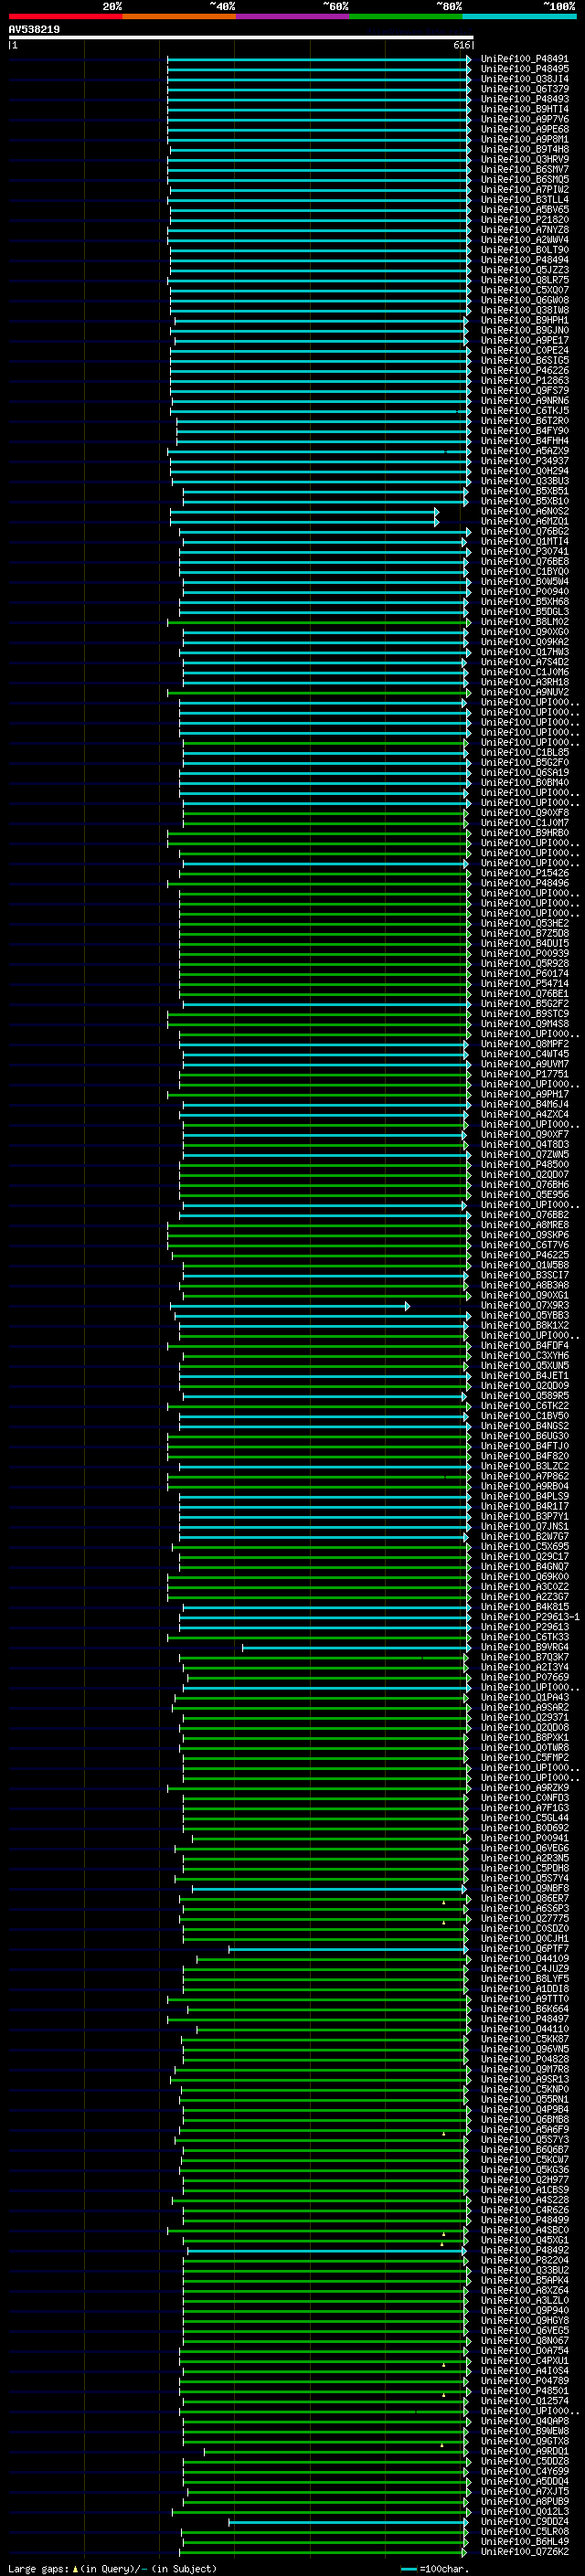
Task: Select the UniRef100_Q29371 label
Action: (525, 1718)
